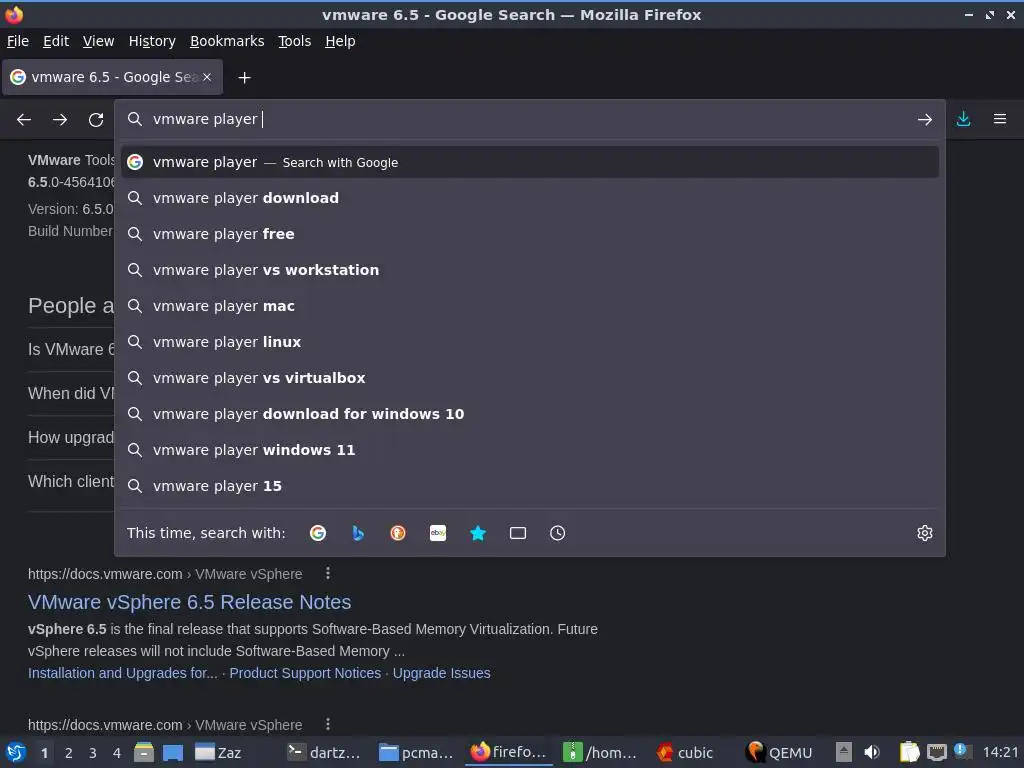Open the system start menu icon
Screen dimensions: 1024x768
coord(15,752)
